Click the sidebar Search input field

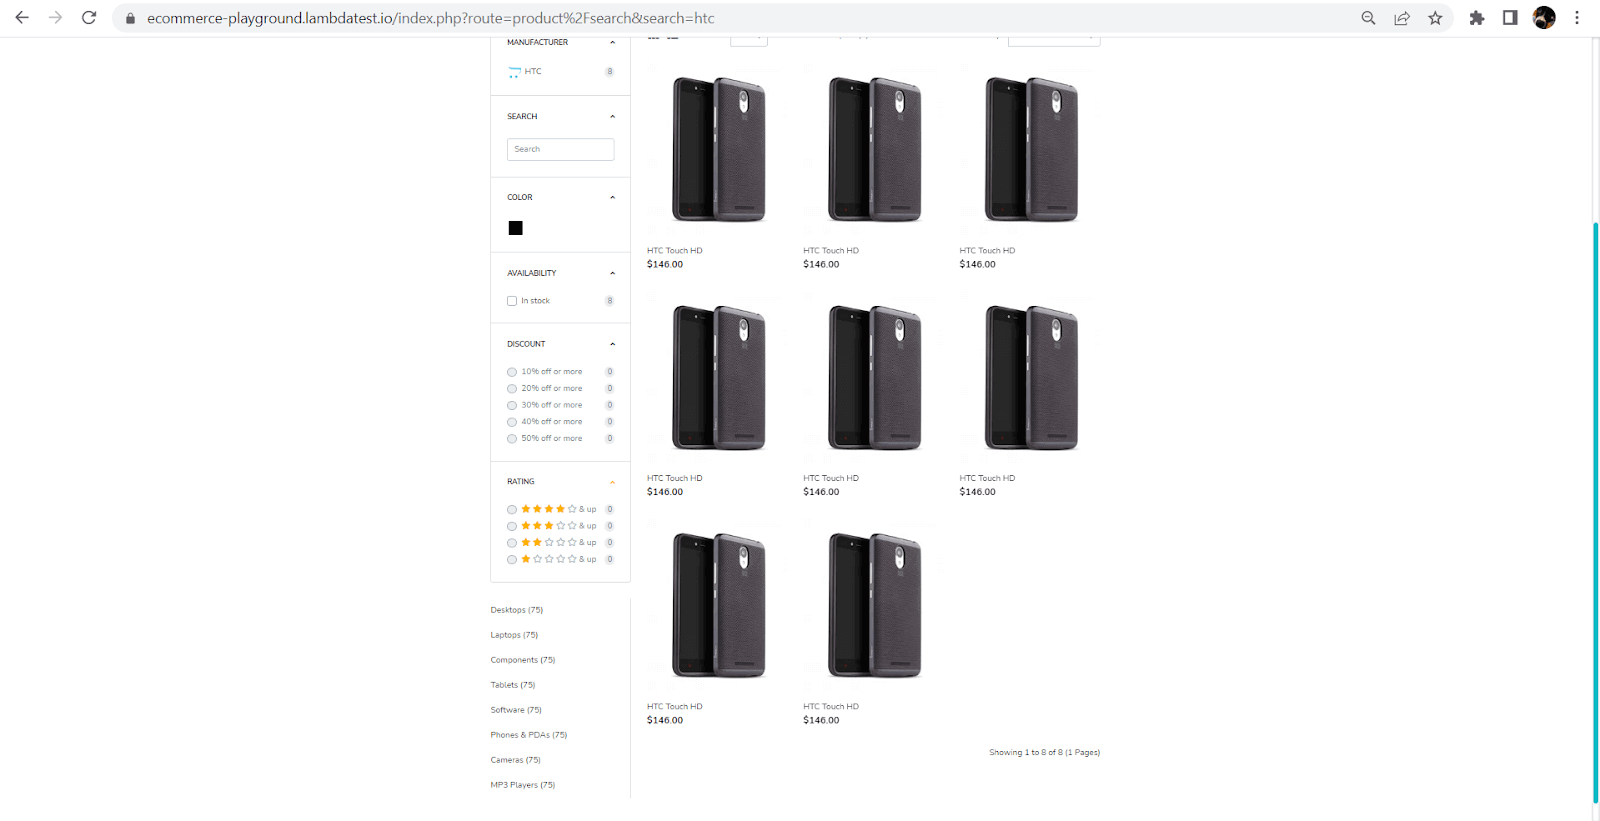point(560,149)
